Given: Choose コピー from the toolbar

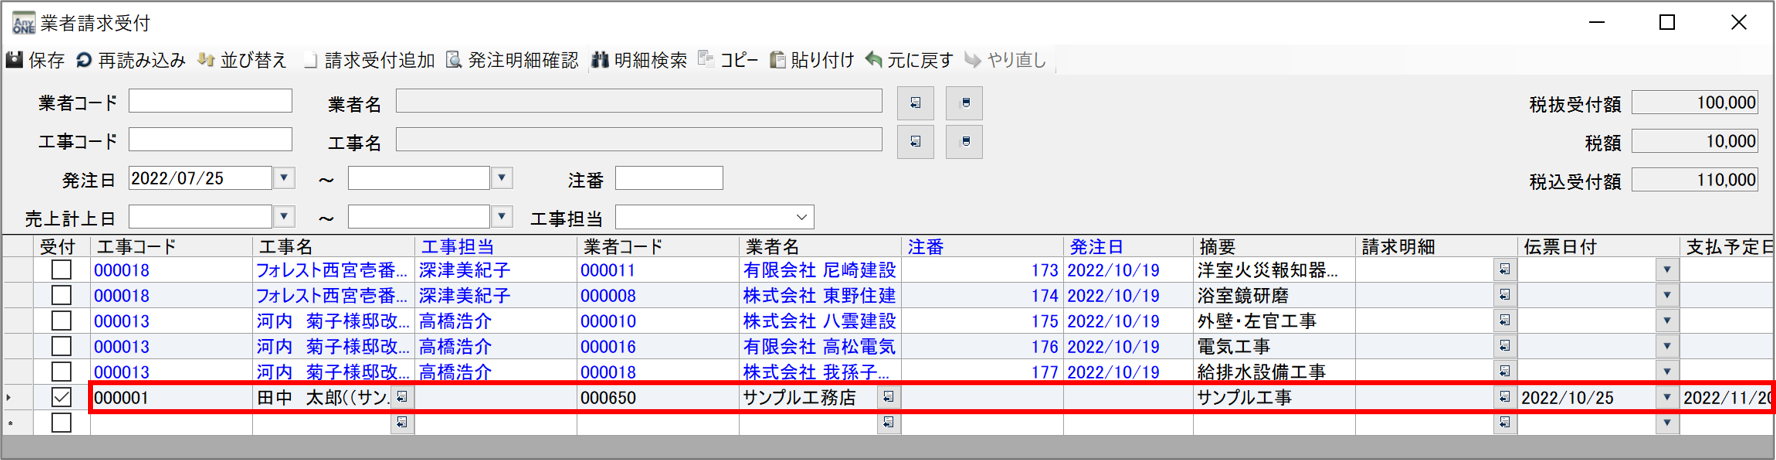Looking at the screenshot, I should (728, 61).
